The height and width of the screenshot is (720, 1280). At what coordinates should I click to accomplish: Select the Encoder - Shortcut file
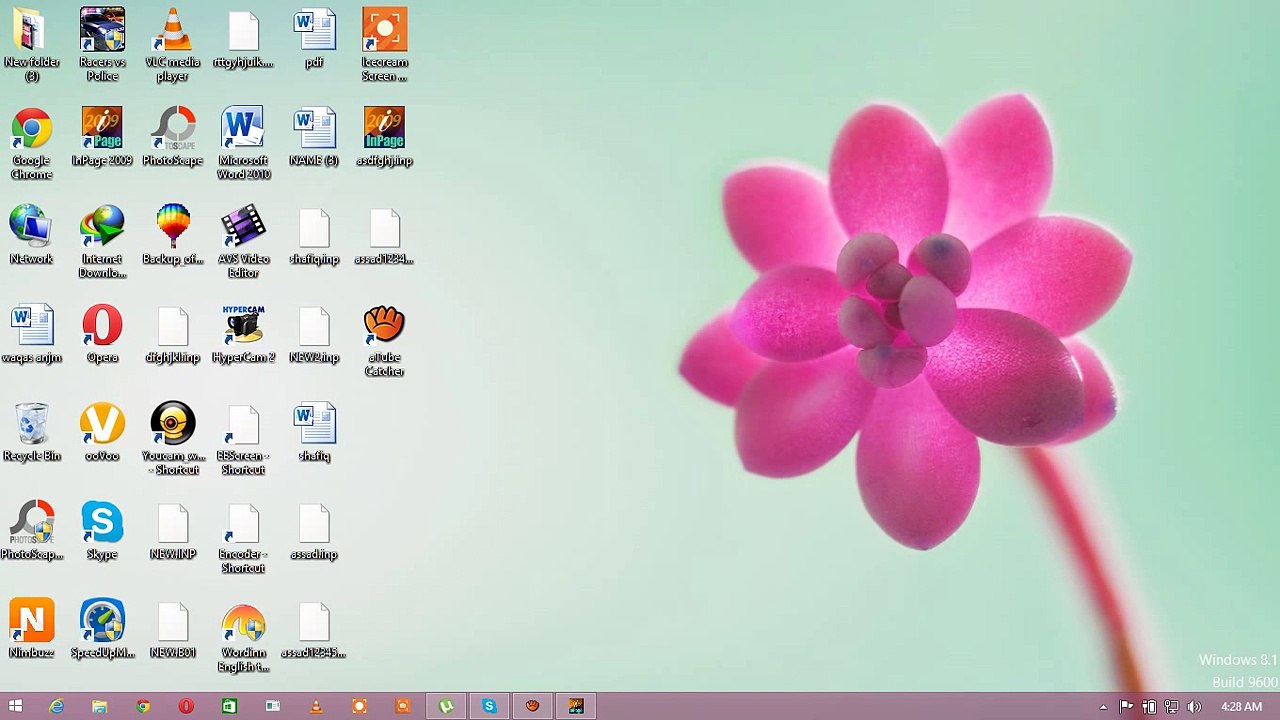coord(243,538)
